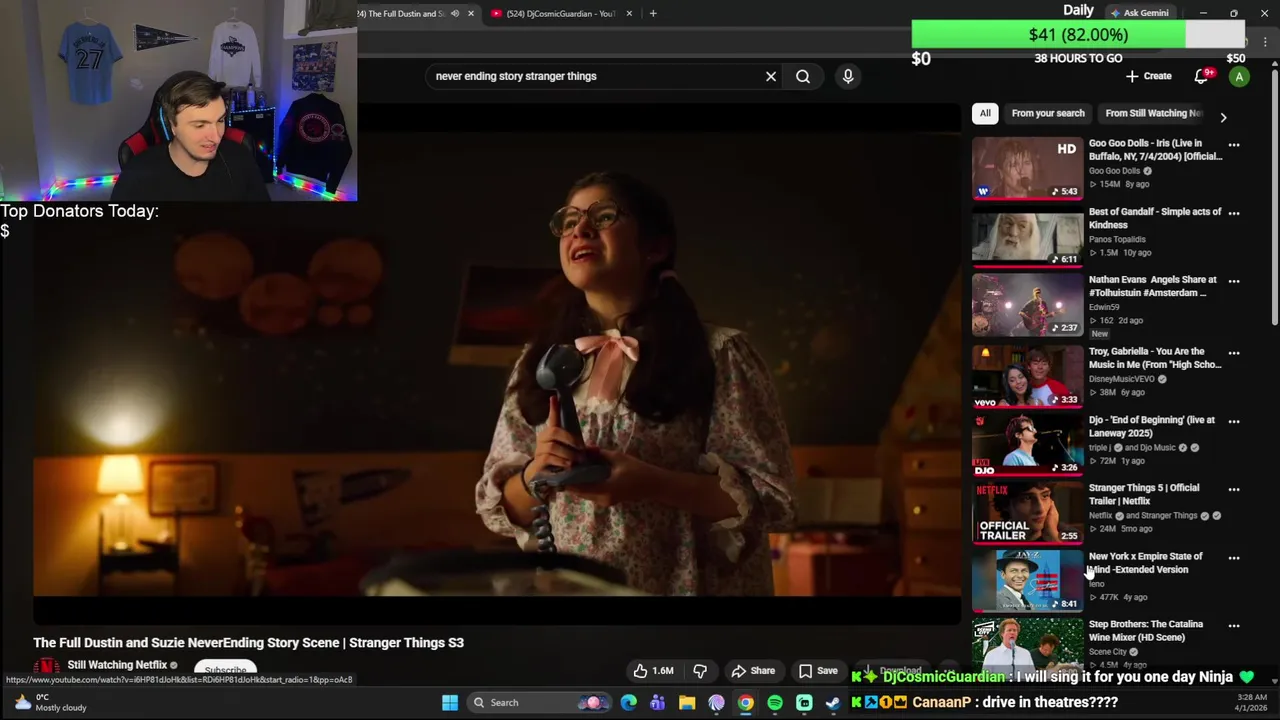This screenshot has height=720, width=1280.
Task: Start voice search with the microphone icon
Action: pos(848,76)
